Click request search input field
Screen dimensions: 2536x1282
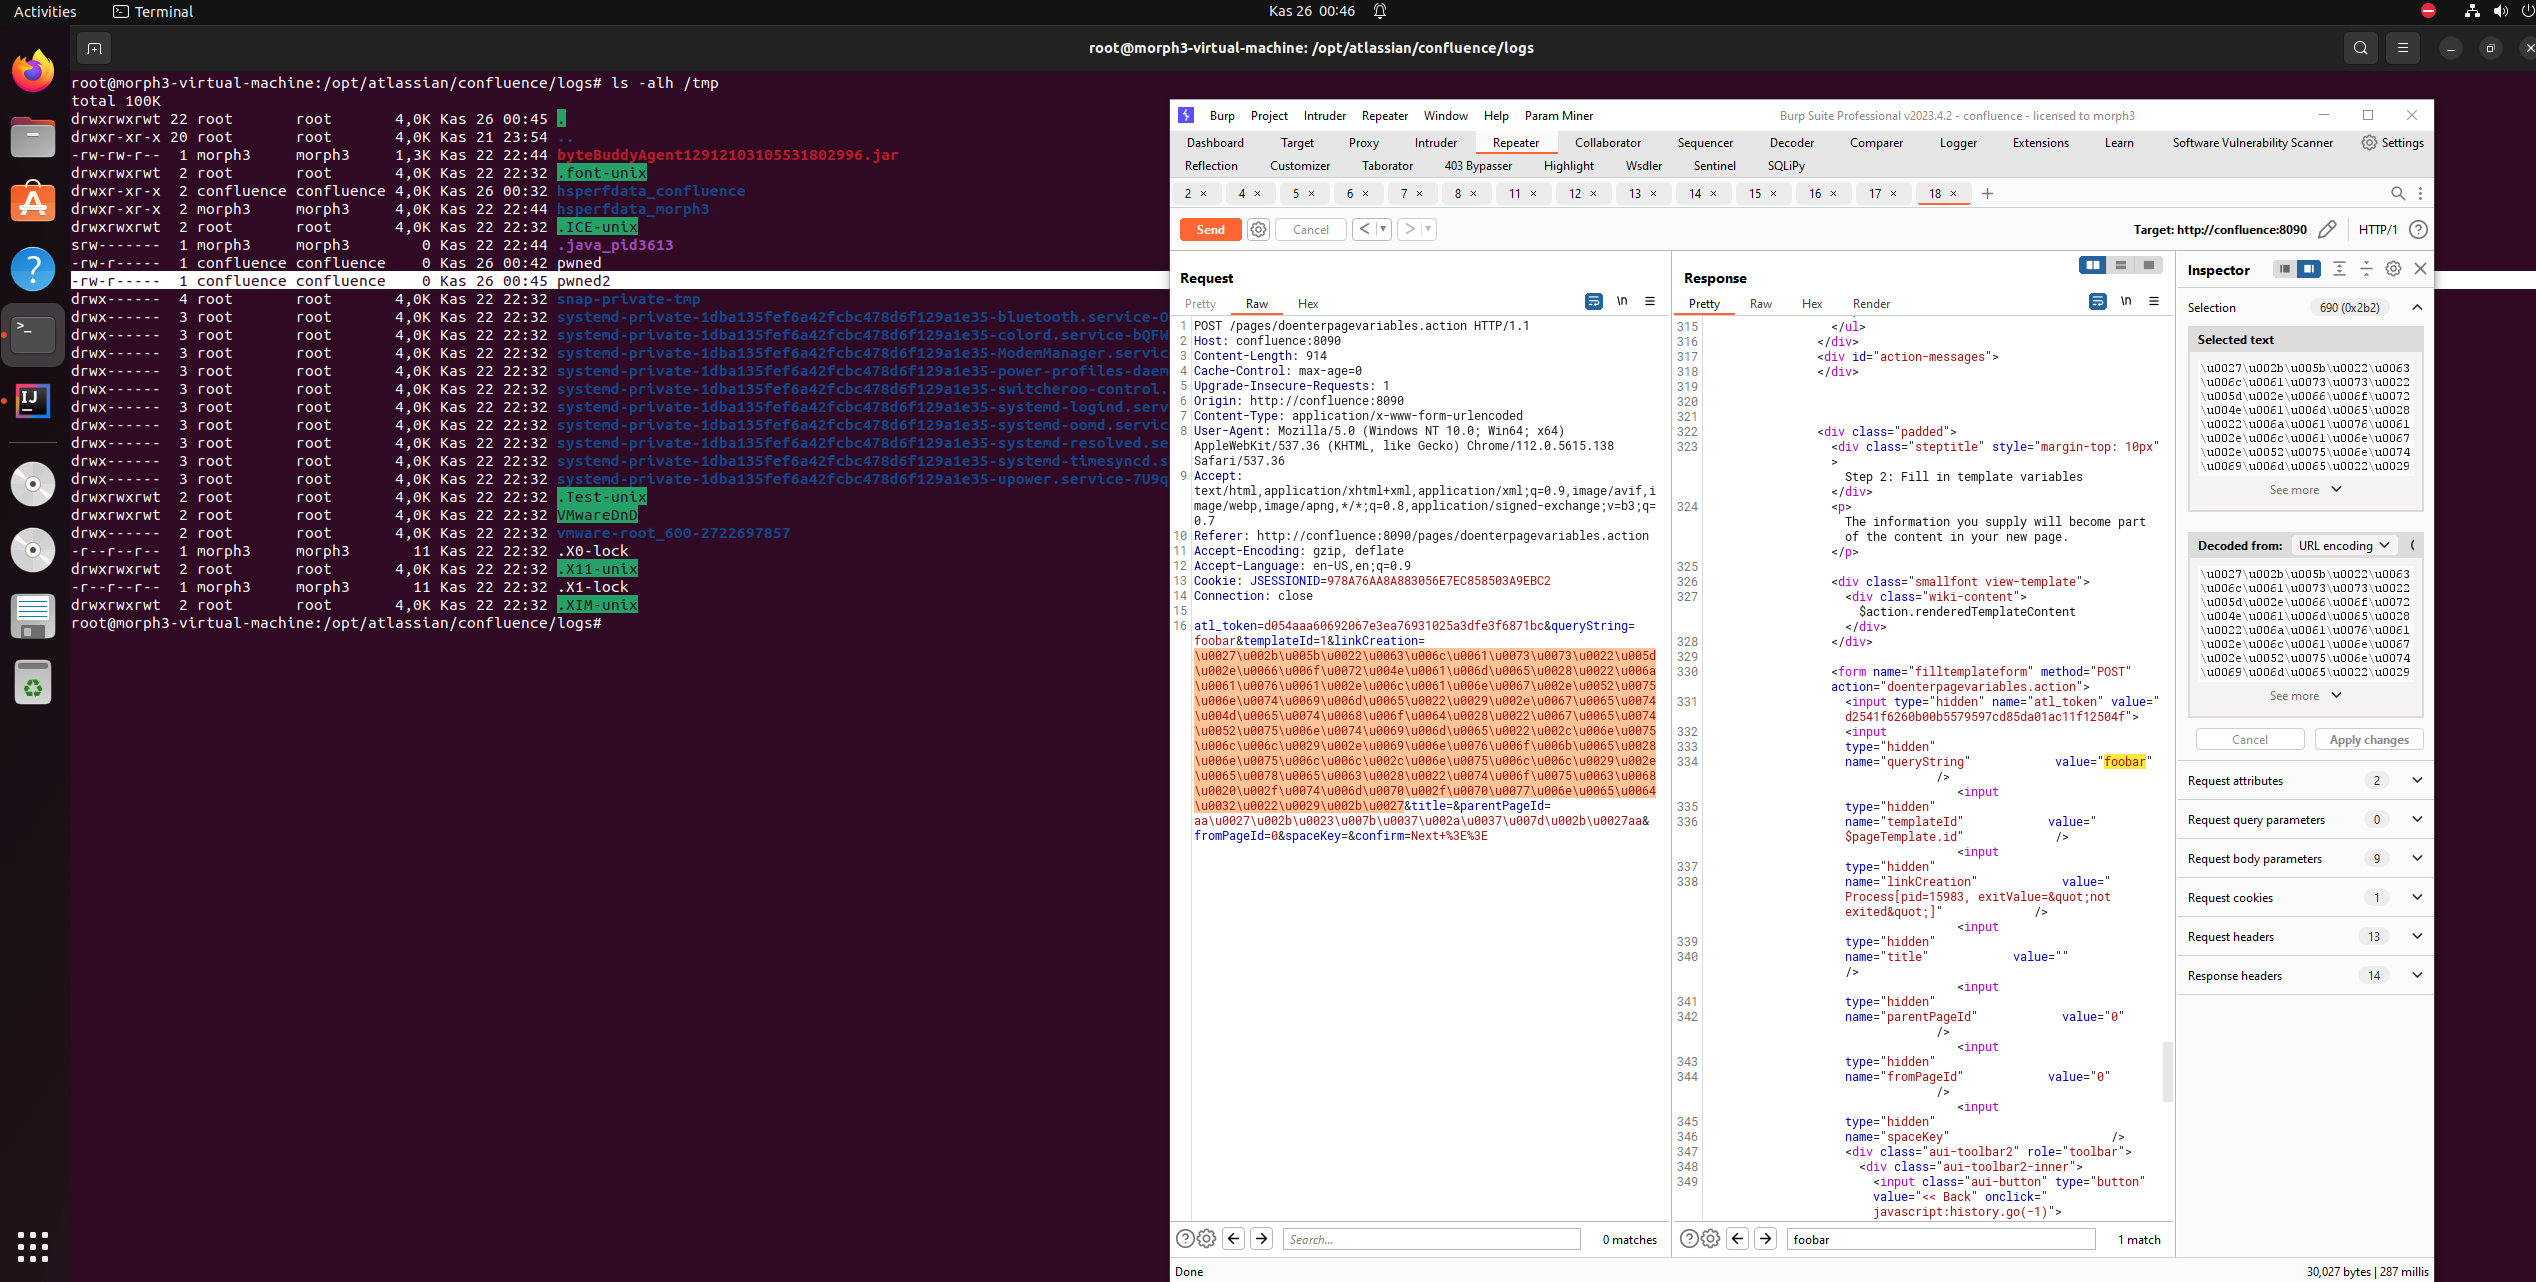click(1431, 1239)
